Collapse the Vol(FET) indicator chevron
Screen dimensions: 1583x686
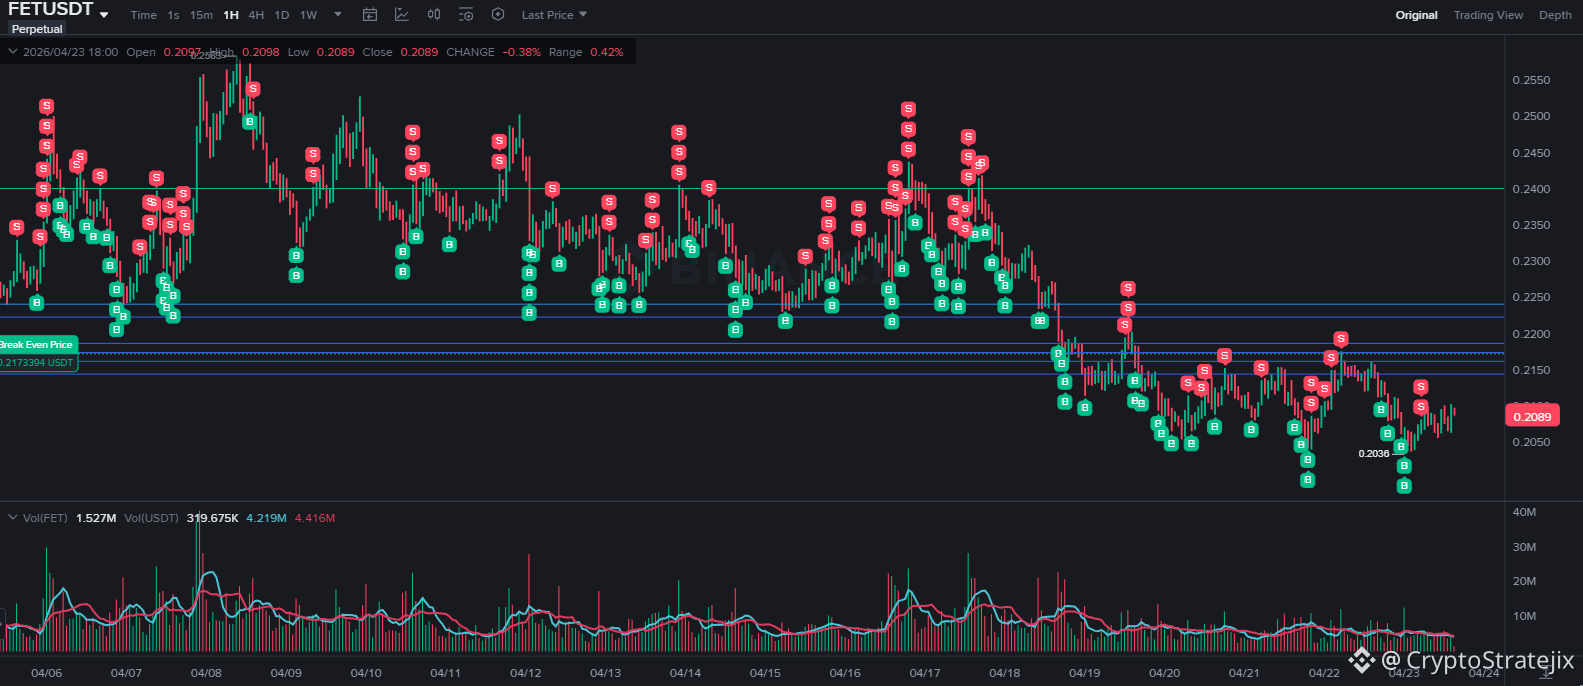(13, 518)
